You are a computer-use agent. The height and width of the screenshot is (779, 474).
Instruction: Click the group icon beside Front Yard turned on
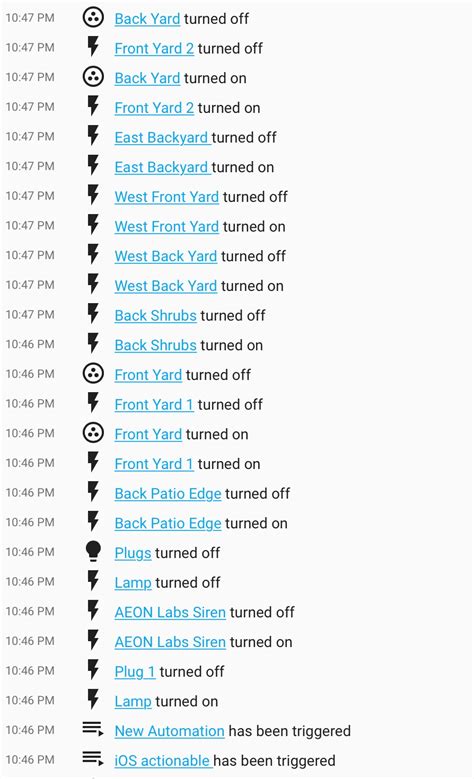tap(93, 433)
